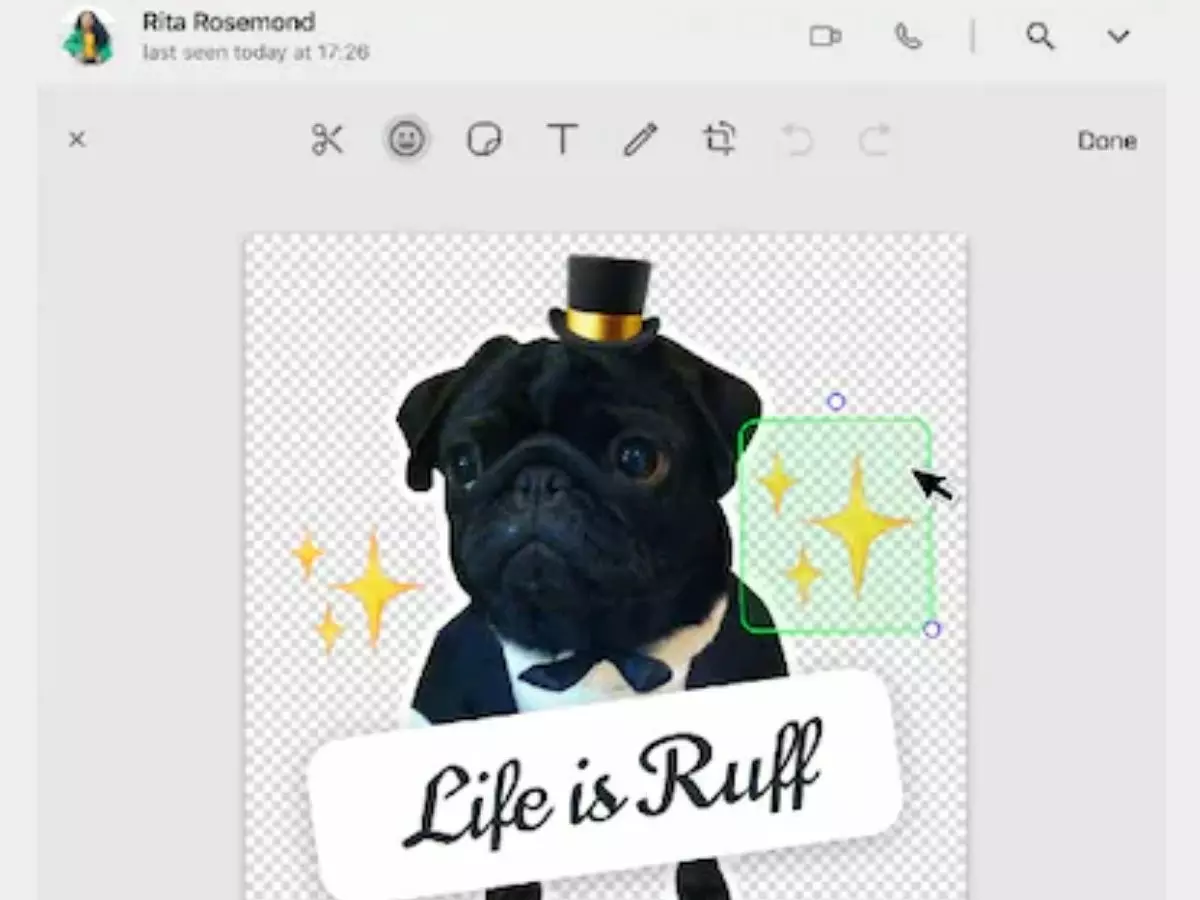Click the resize handle below selected sparkles
Viewport: 1200px width, 900px height.
[932, 629]
